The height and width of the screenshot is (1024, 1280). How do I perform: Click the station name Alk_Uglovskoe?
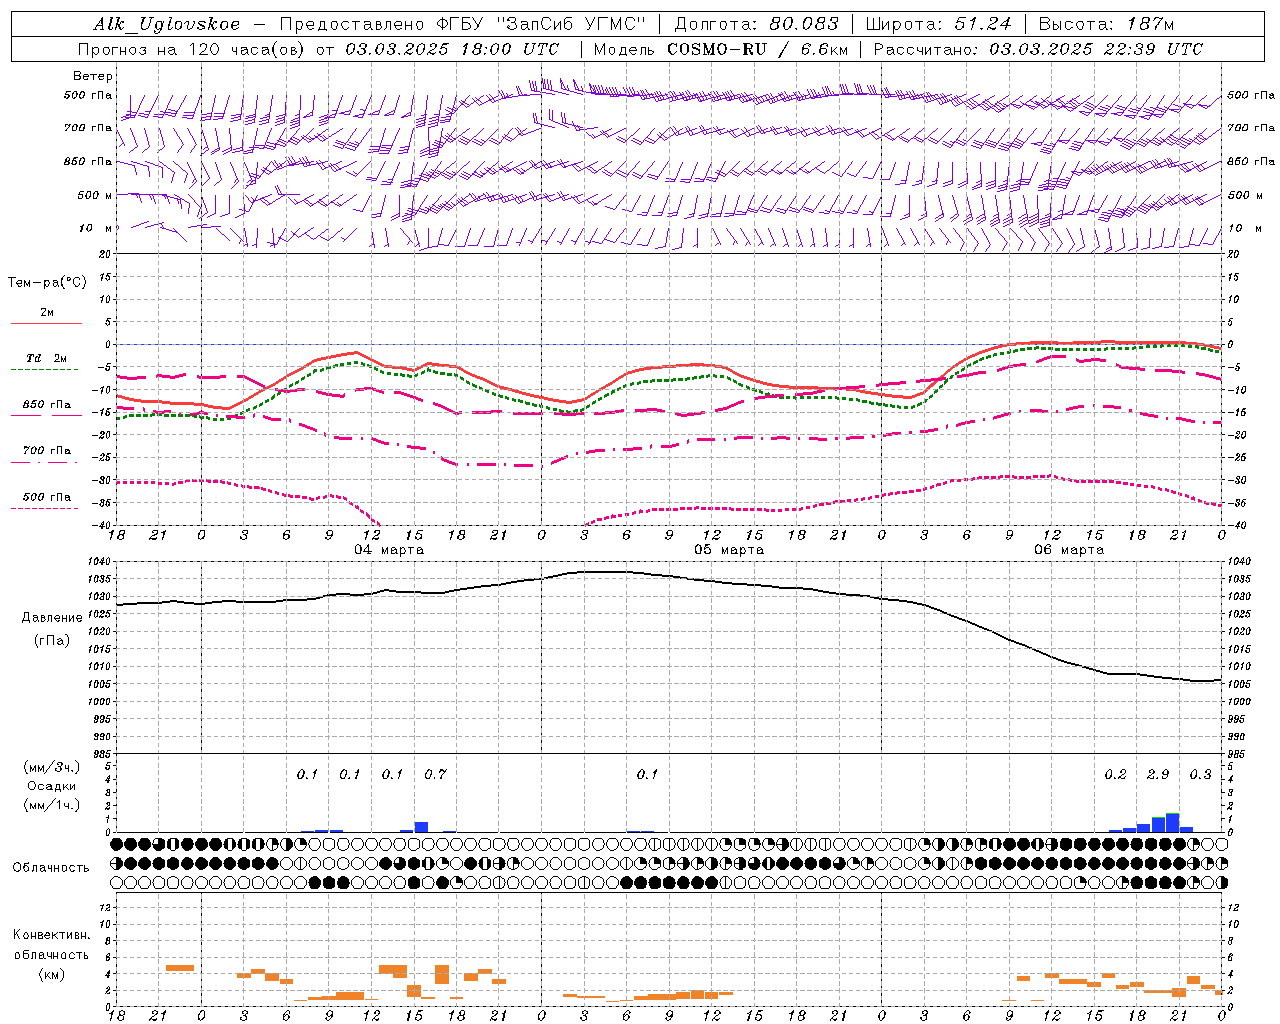167,24
